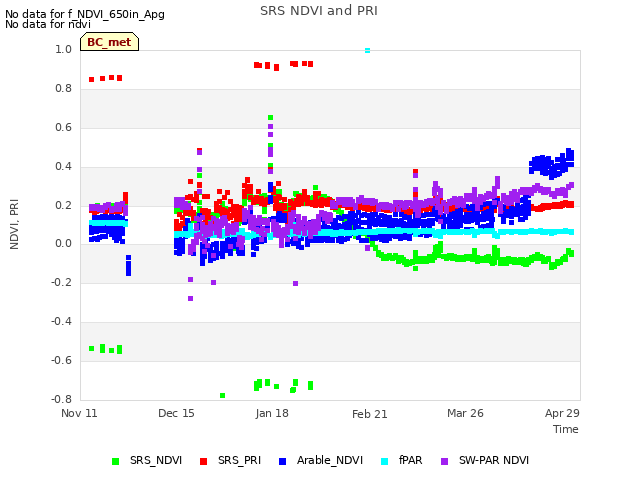Click the Feb 21 x-axis label
Viewport: 640px width, 480px height.
click(369, 414)
